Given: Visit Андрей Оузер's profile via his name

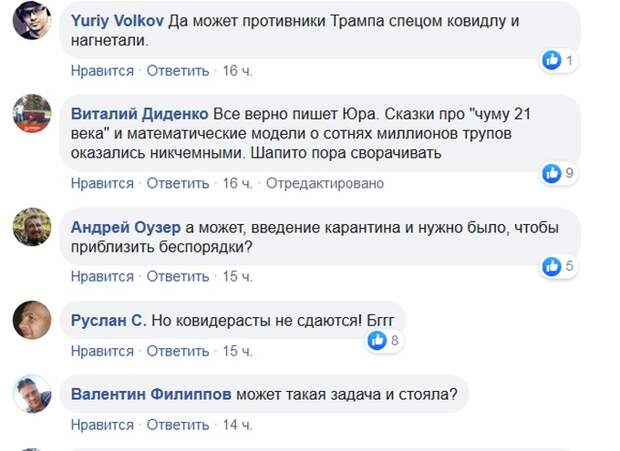Looking at the screenshot, I should click(x=126, y=227).
